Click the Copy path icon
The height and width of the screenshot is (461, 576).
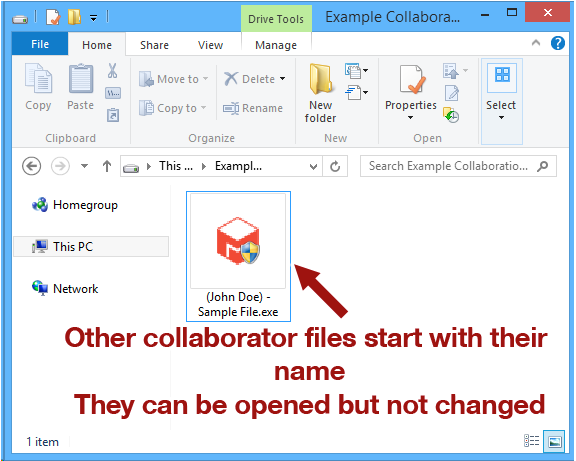(113, 93)
